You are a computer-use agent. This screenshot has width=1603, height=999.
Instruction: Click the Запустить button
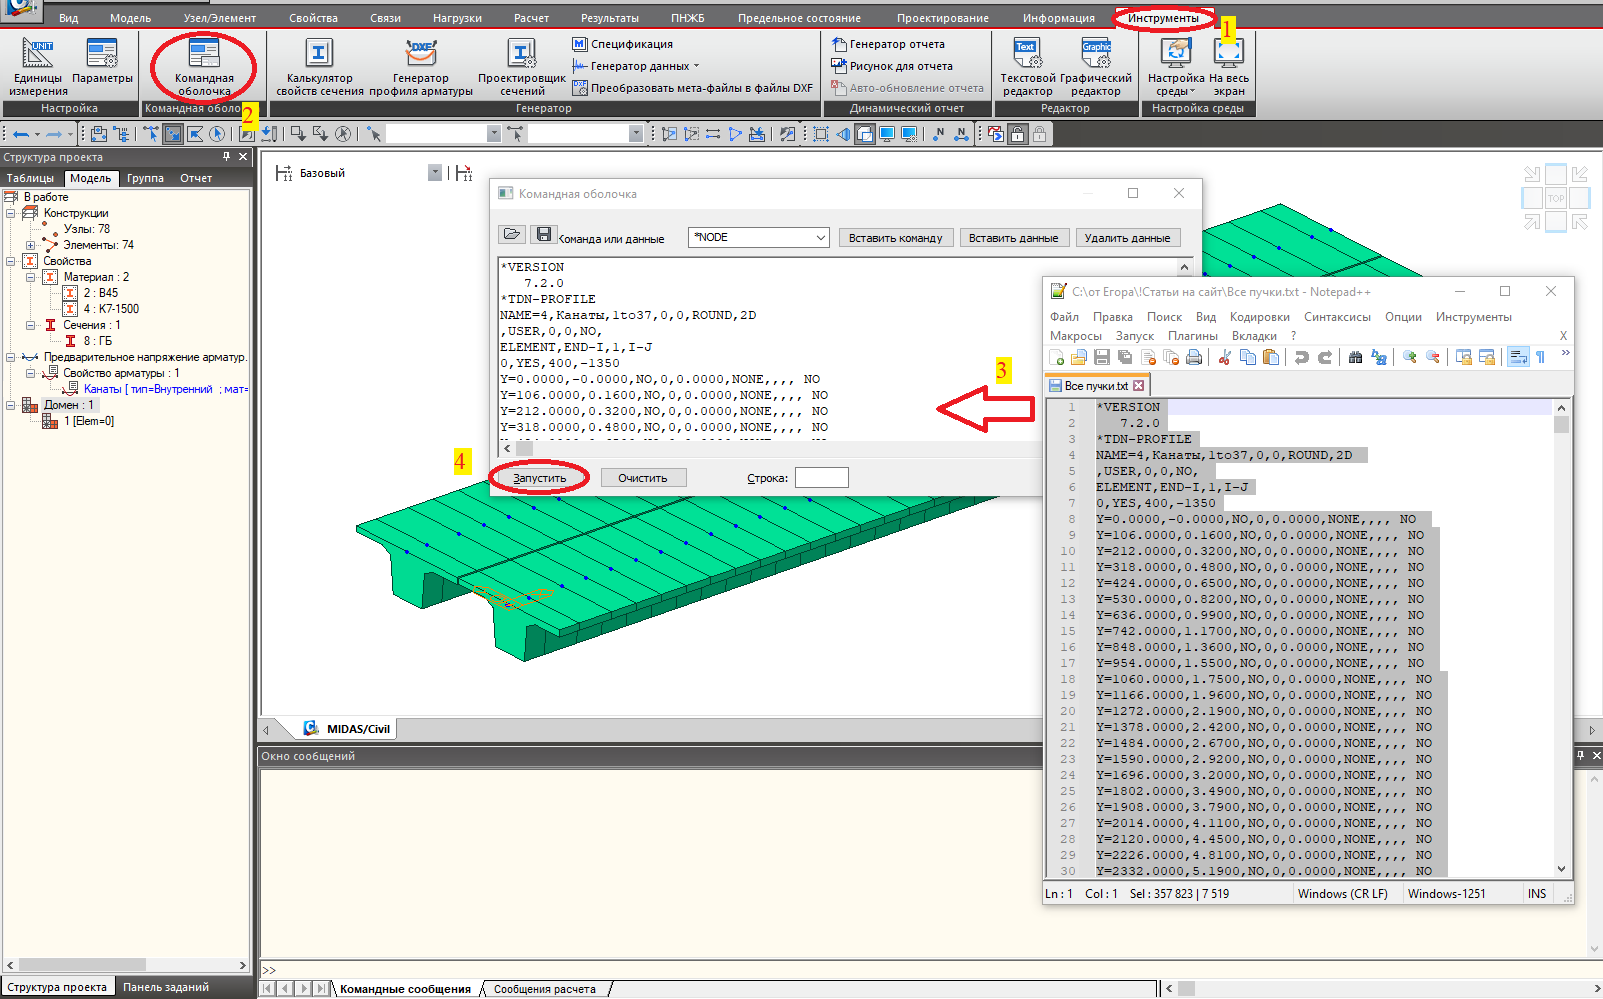(x=540, y=478)
